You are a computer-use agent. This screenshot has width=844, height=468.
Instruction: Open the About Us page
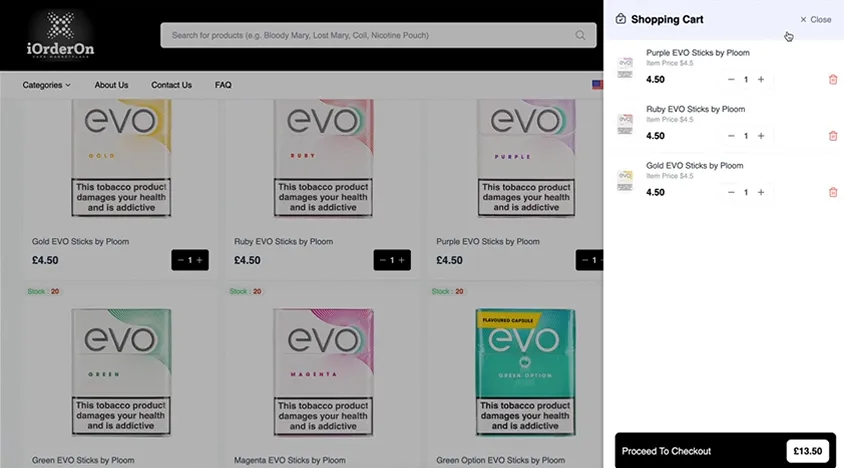pyautogui.click(x=111, y=85)
